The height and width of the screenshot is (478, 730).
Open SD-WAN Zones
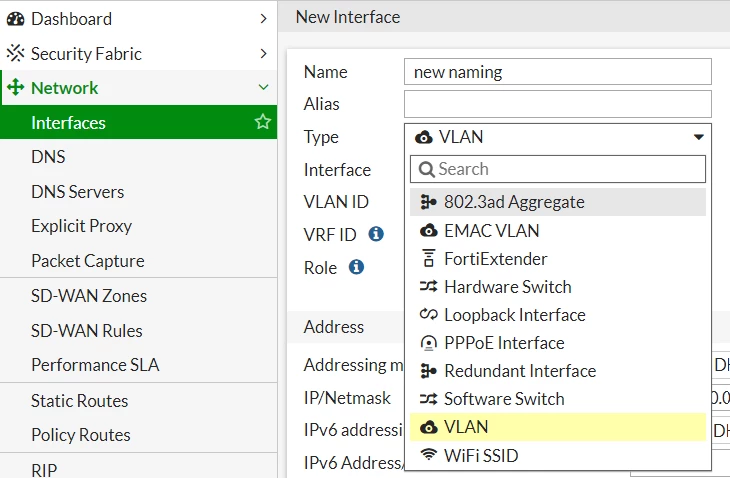point(139,296)
